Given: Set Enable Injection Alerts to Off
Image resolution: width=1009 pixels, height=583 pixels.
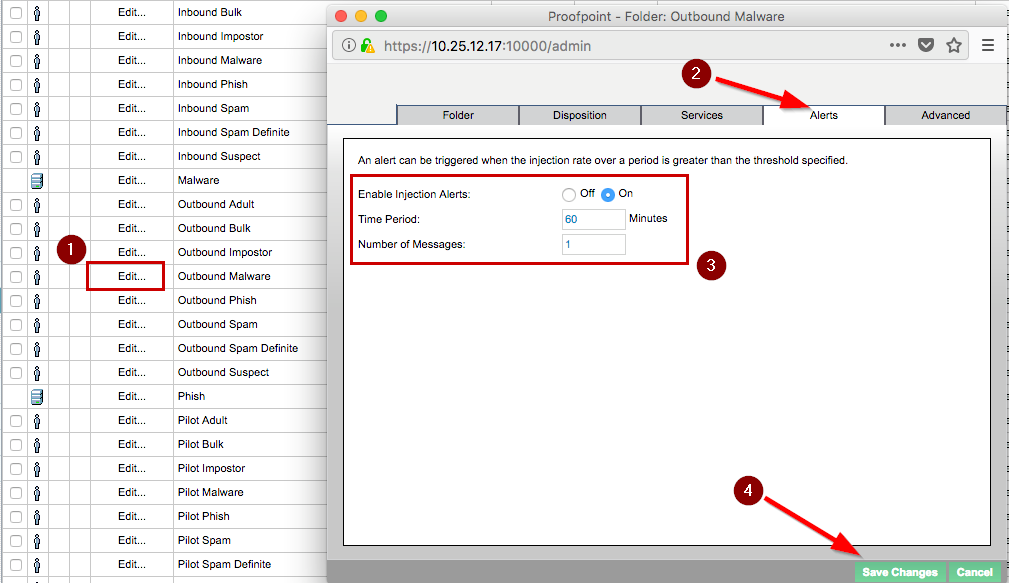Looking at the screenshot, I should (569, 194).
